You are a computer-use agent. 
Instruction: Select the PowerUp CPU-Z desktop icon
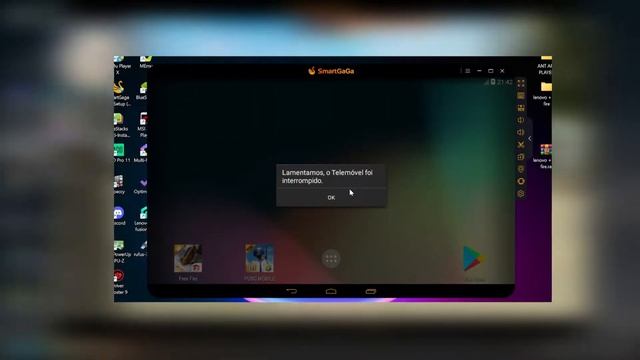(x=121, y=251)
